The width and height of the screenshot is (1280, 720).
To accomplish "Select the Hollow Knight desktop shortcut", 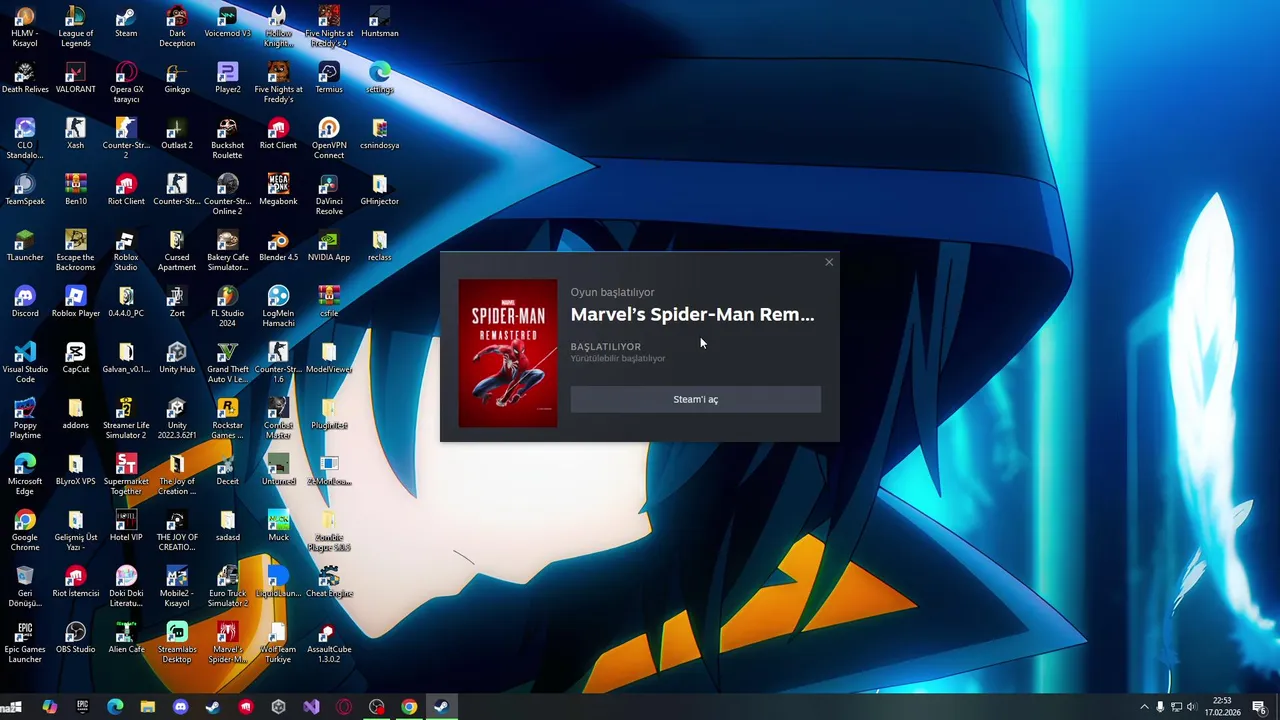I will pos(278,27).
